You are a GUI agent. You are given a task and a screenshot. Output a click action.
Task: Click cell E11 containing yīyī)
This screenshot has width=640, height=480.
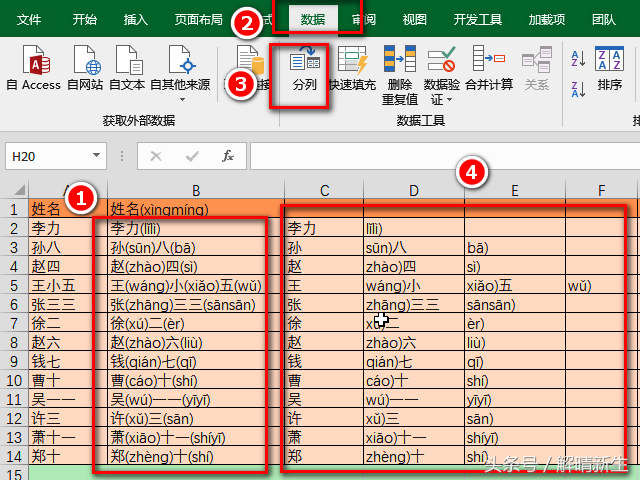(515, 399)
